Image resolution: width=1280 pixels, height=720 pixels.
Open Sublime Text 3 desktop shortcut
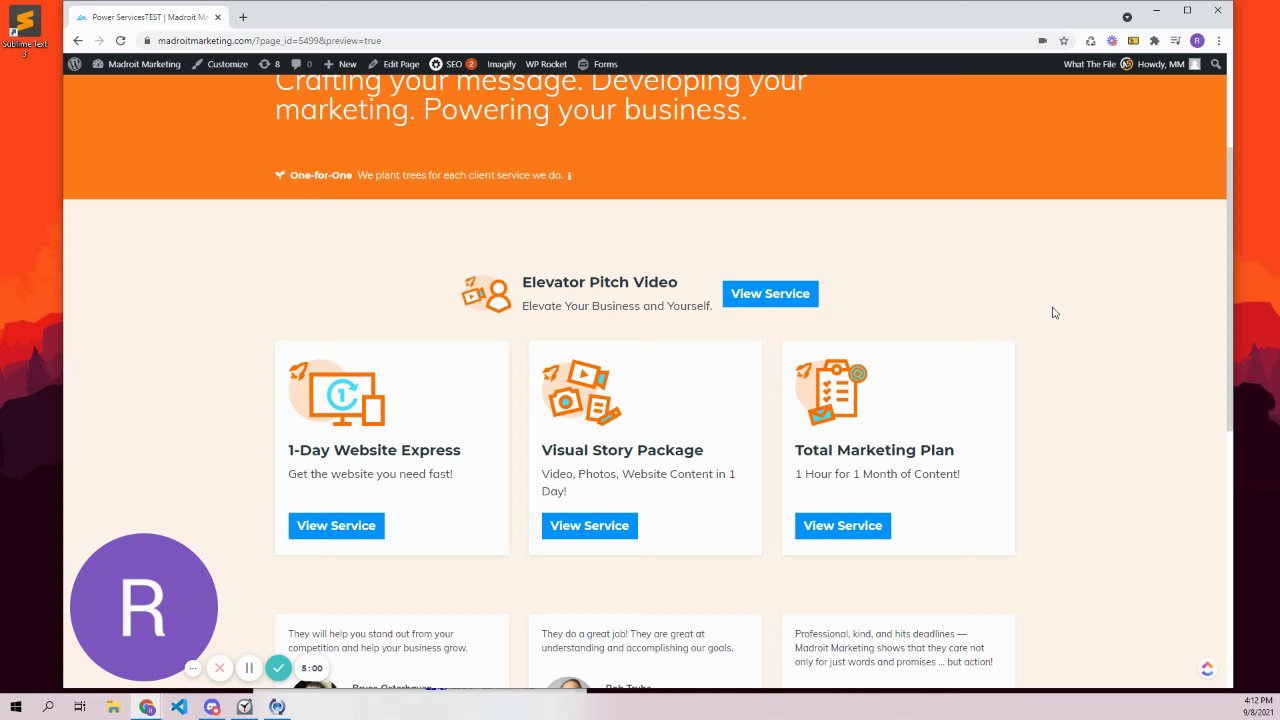pos(25,31)
